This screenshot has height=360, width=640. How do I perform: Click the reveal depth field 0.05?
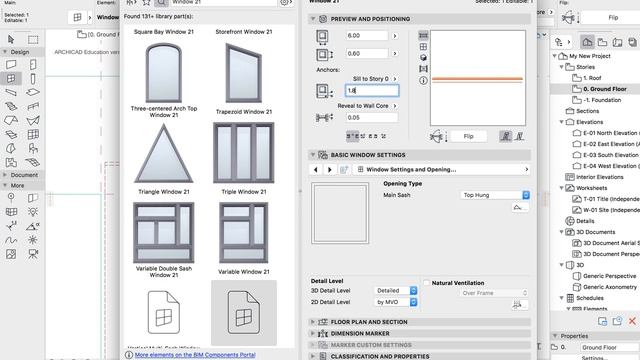coord(371,118)
